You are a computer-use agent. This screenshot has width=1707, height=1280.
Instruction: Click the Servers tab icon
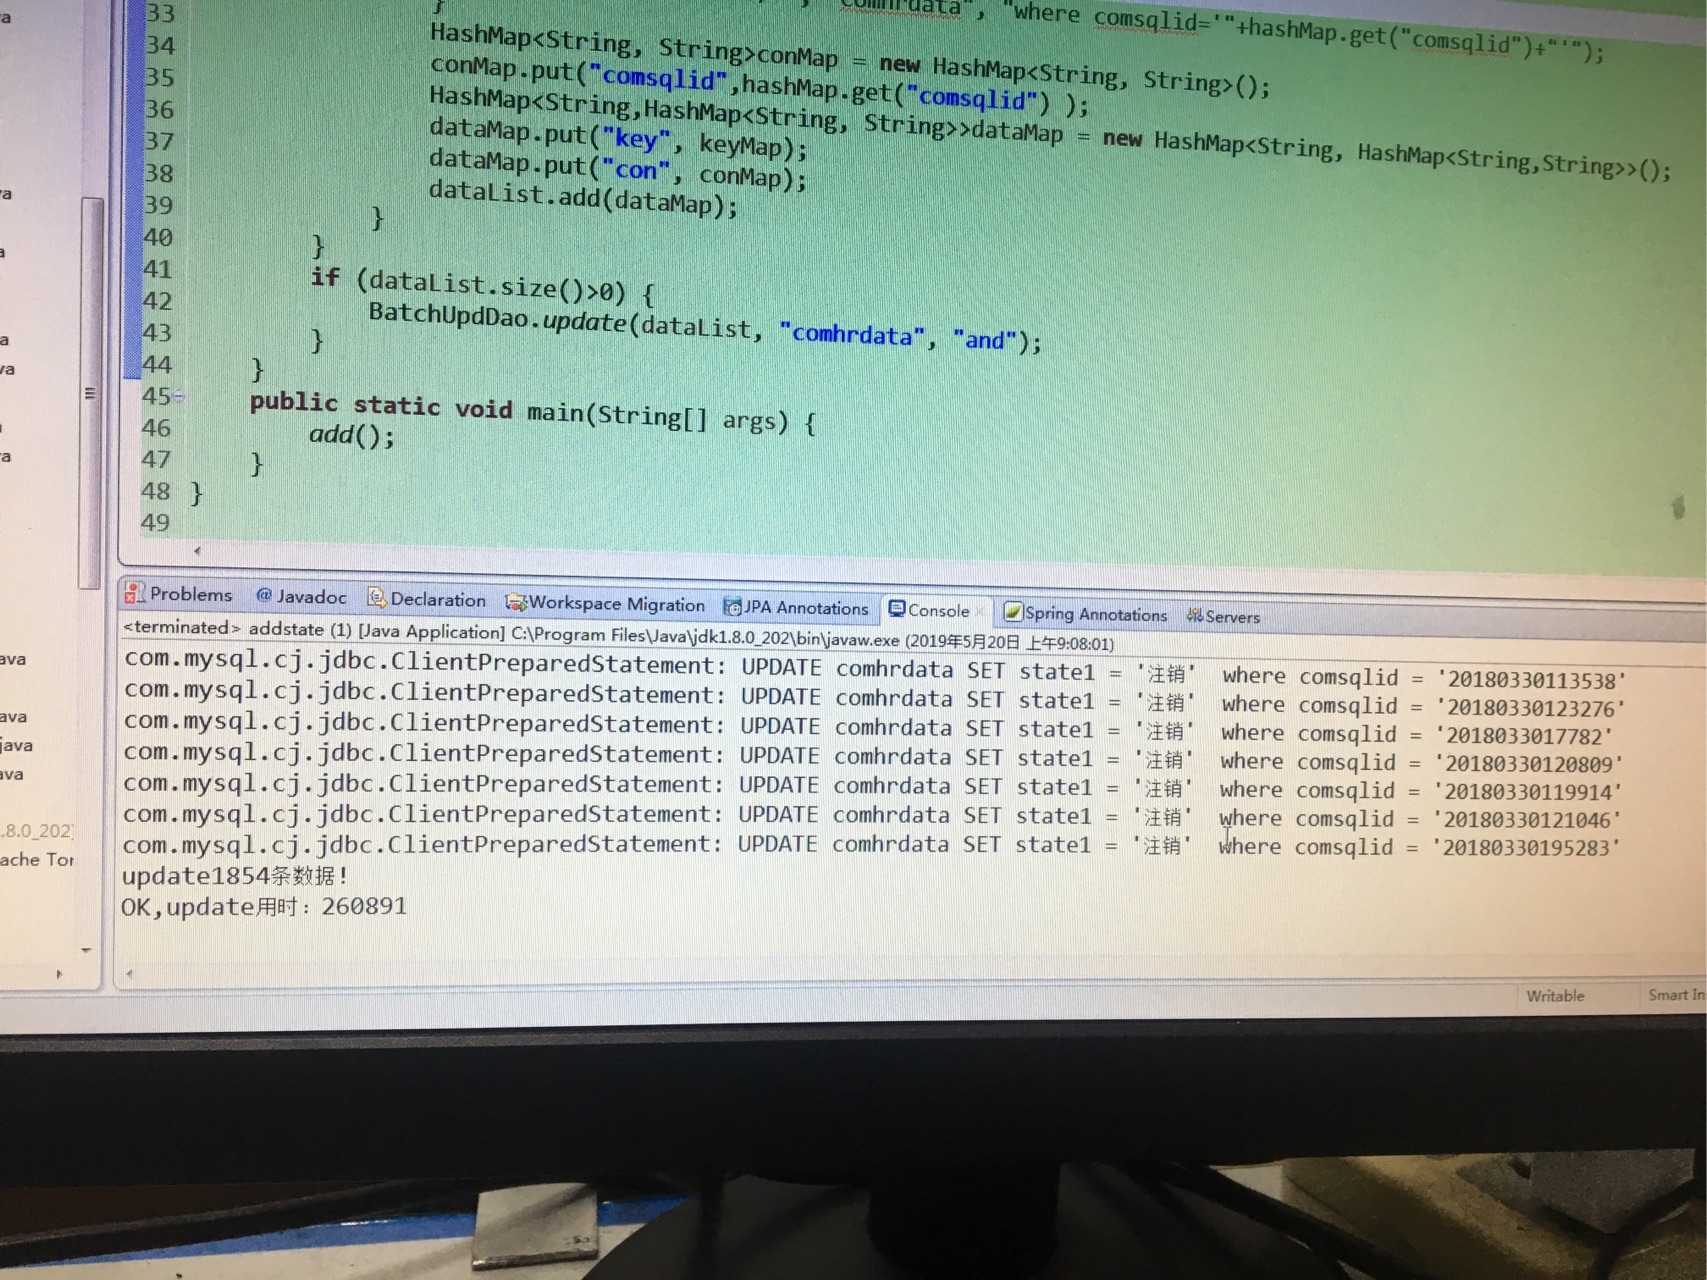pos(1195,615)
